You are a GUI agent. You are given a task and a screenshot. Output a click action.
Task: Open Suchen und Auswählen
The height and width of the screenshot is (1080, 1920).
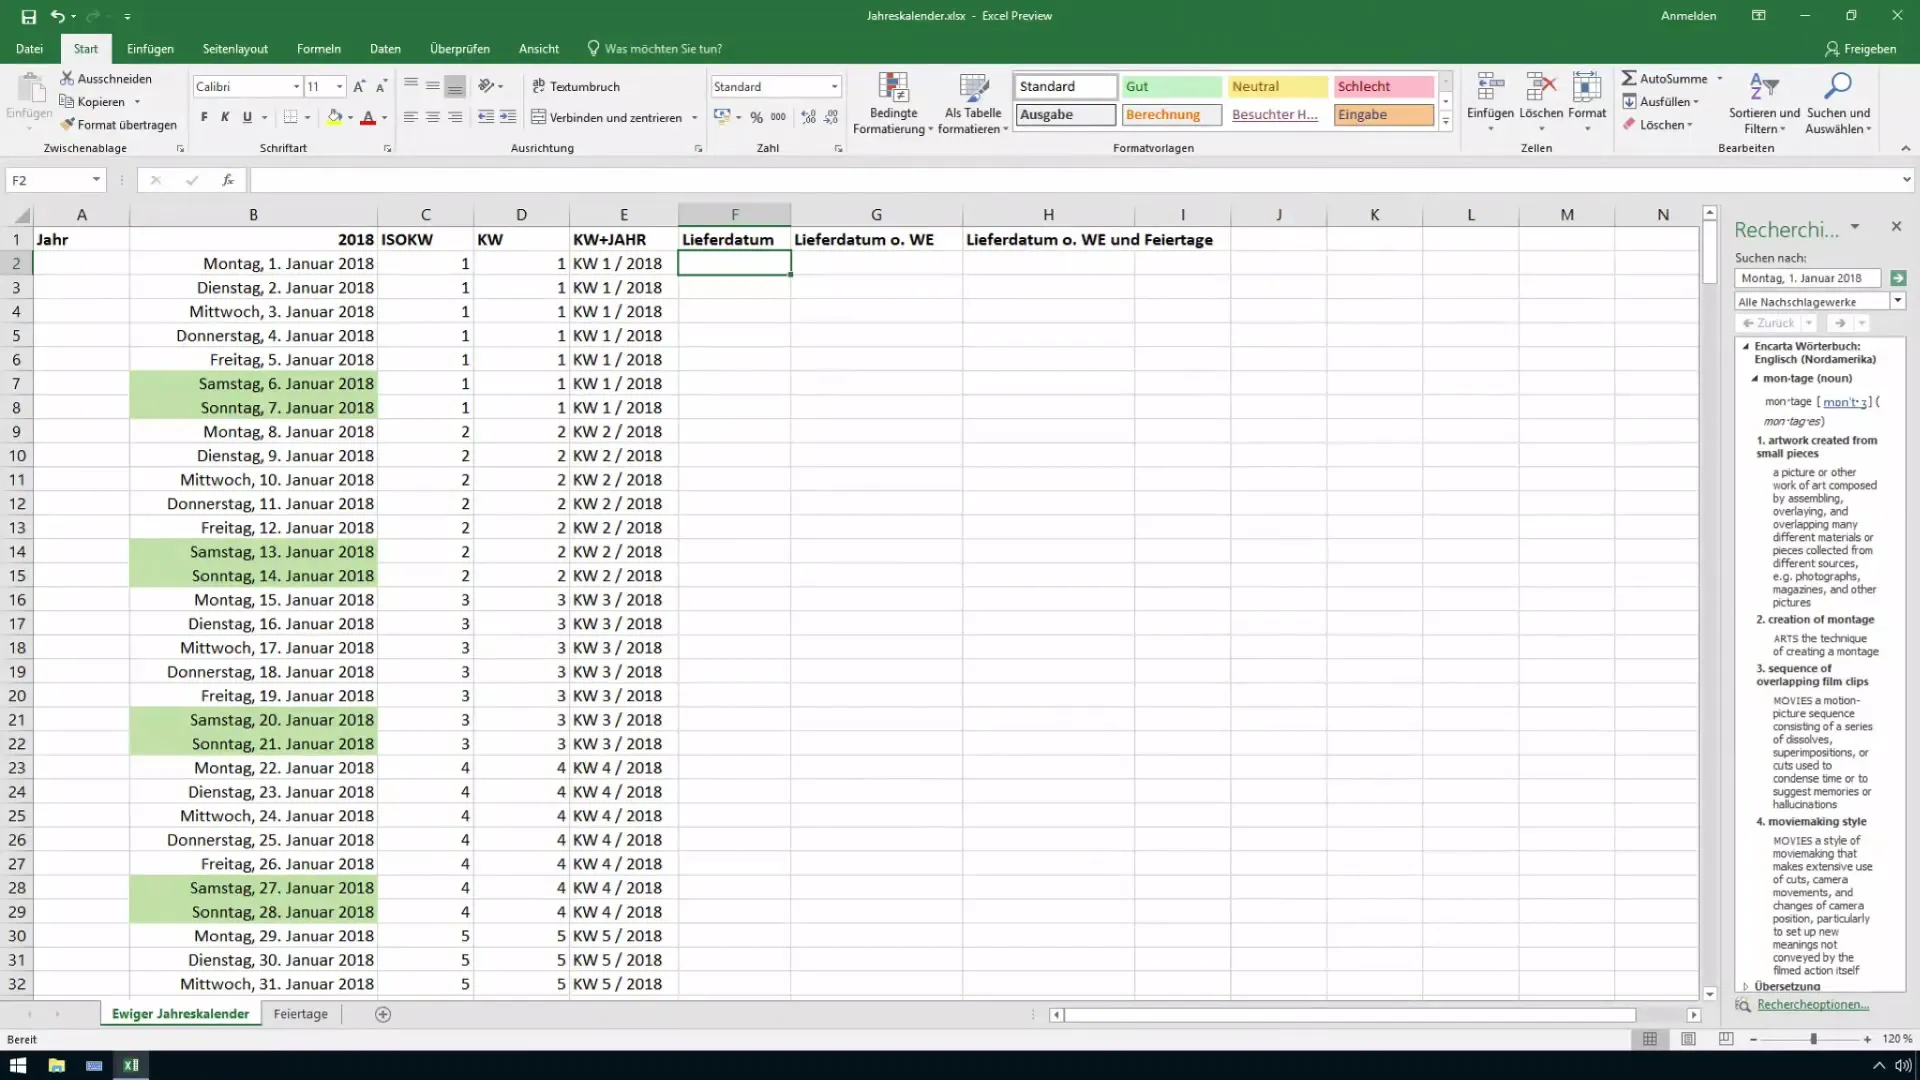click(1838, 103)
